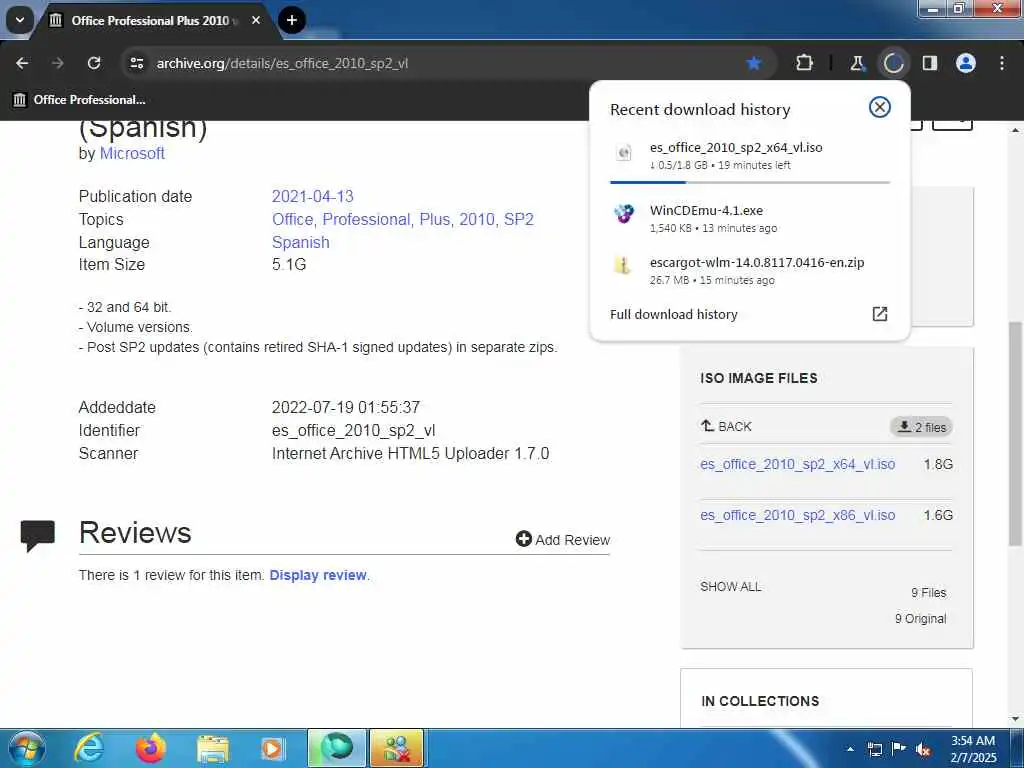The image size is (1024, 768).
Task: Open the Windows Start button
Action: tap(26, 748)
